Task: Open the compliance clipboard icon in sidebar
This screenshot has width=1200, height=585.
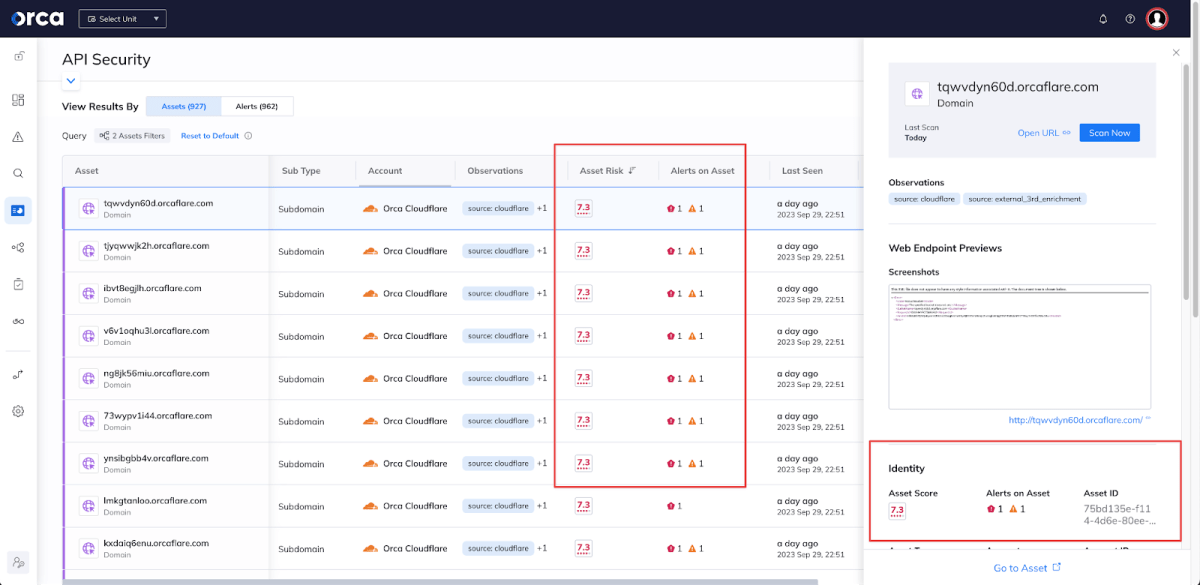Action: click(18, 284)
